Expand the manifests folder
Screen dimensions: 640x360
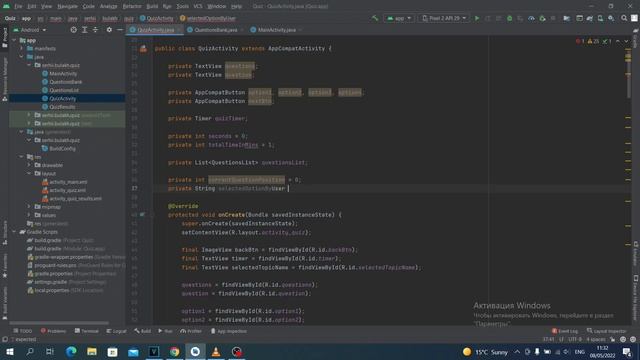coord(22,49)
